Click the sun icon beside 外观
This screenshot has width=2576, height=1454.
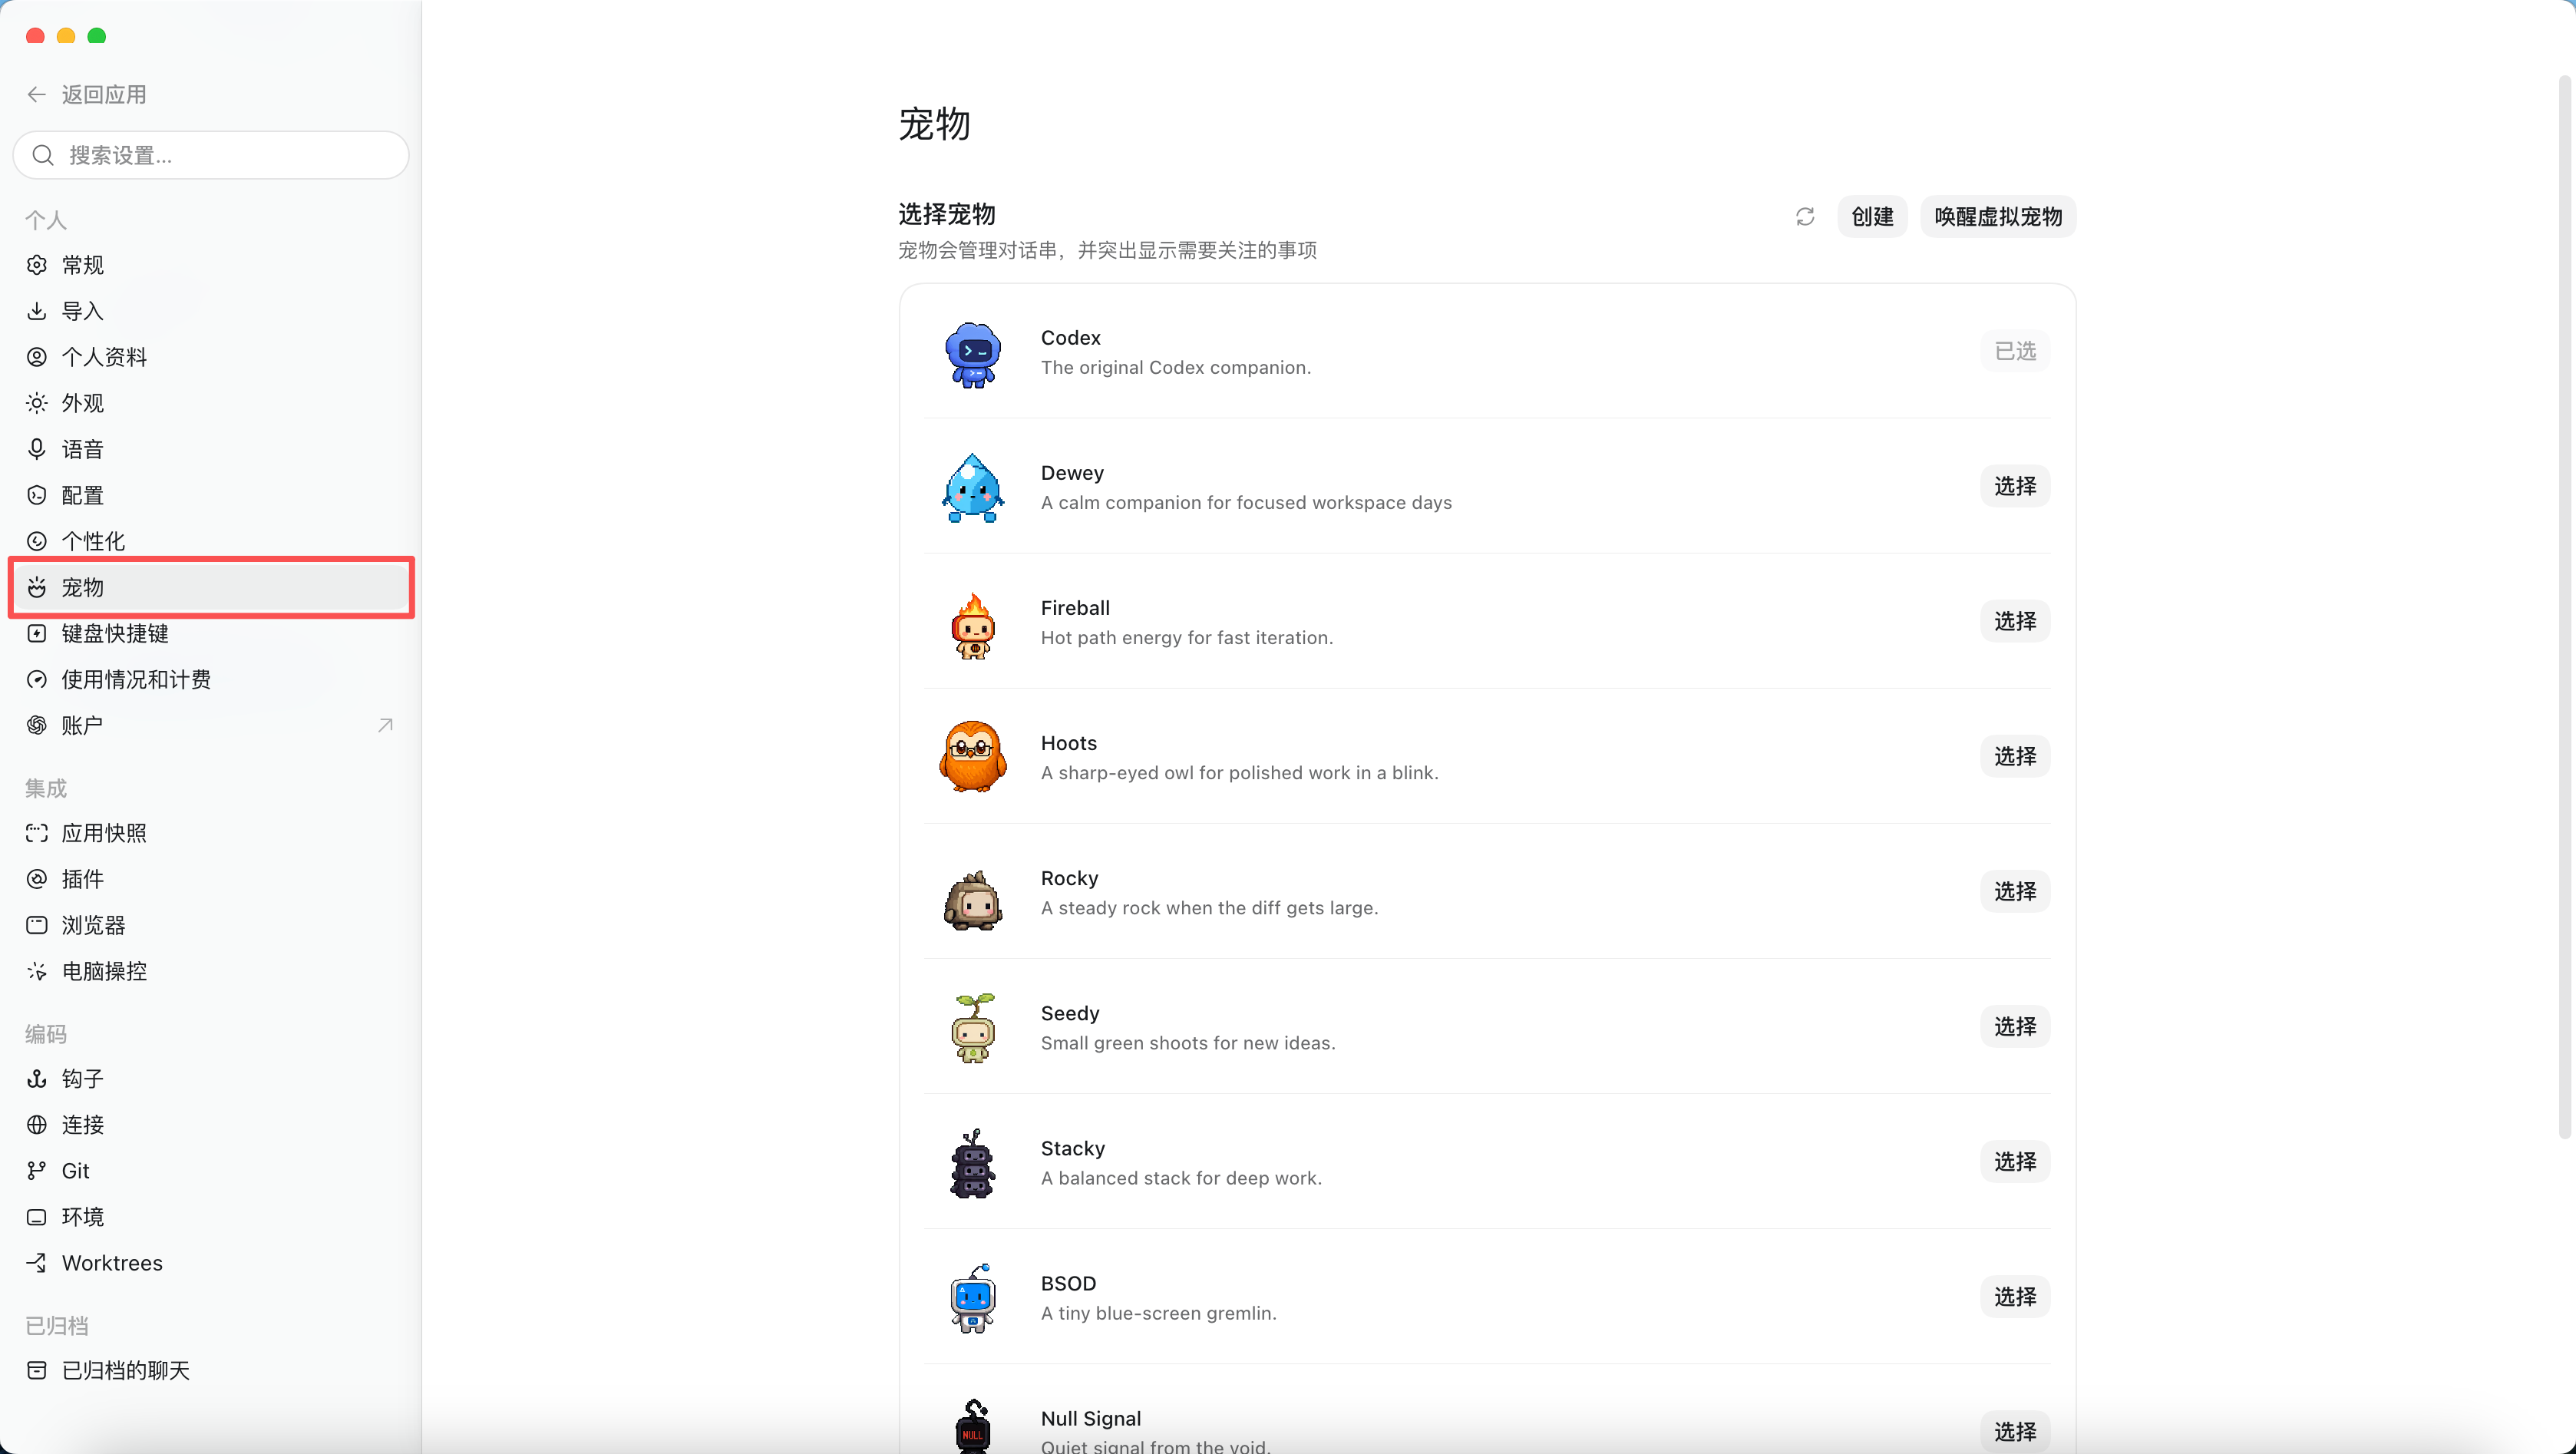click(37, 403)
